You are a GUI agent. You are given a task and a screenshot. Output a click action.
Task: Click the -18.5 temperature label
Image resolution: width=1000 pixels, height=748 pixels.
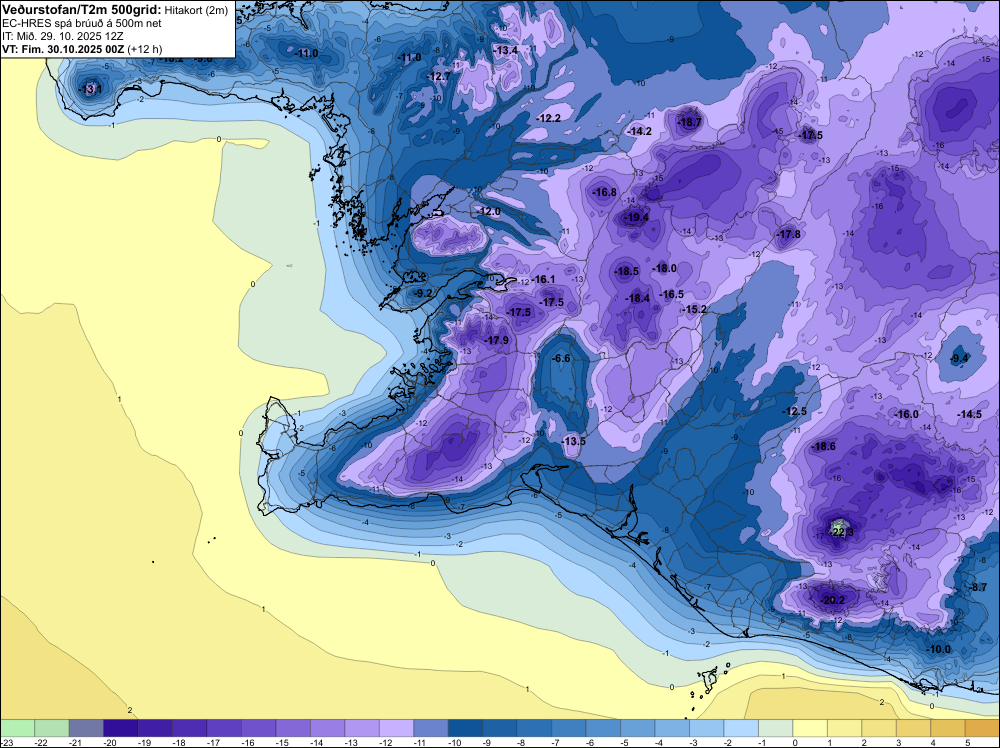[x=626, y=271]
